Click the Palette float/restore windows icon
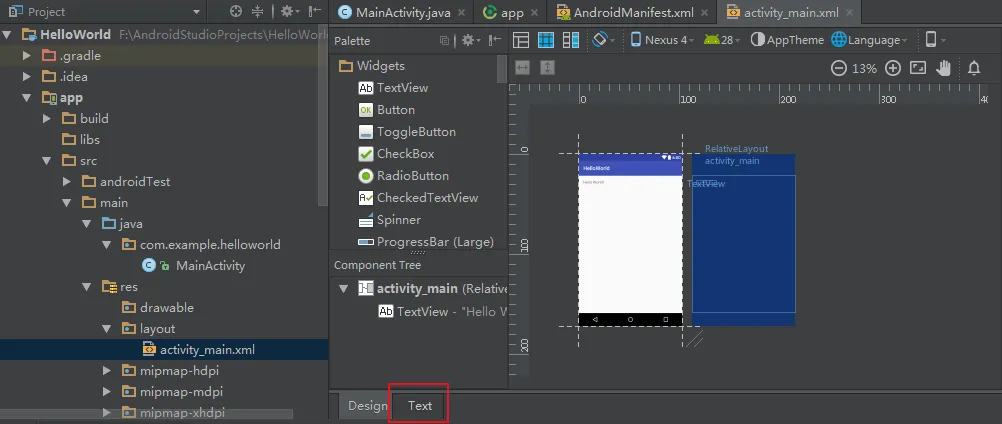This screenshot has width=1002, height=424. 445,41
